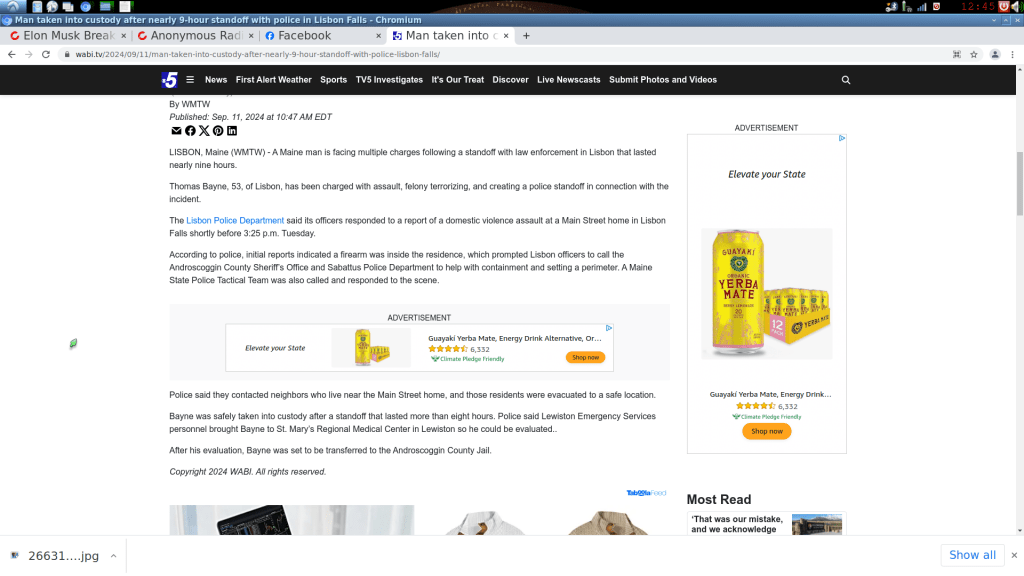Open First Alert Weather menu item
1024x576 pixels.
274,80
